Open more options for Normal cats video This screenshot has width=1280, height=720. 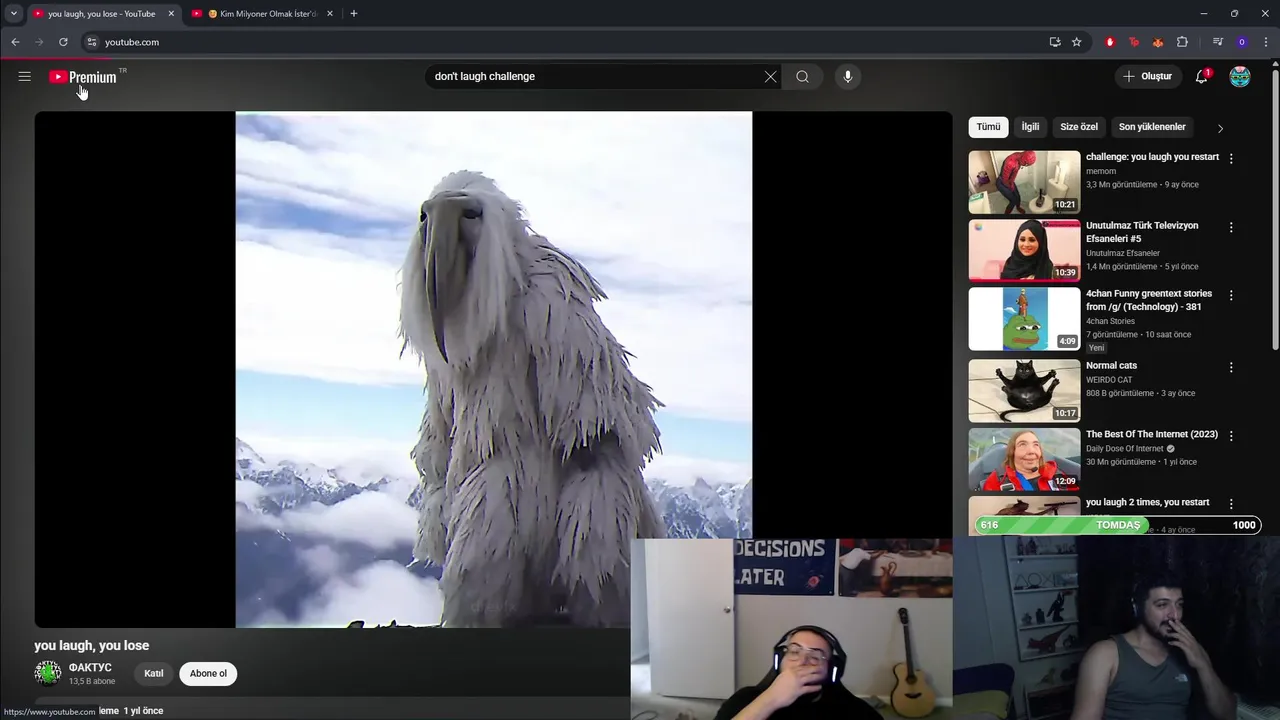click(1231, 367)
